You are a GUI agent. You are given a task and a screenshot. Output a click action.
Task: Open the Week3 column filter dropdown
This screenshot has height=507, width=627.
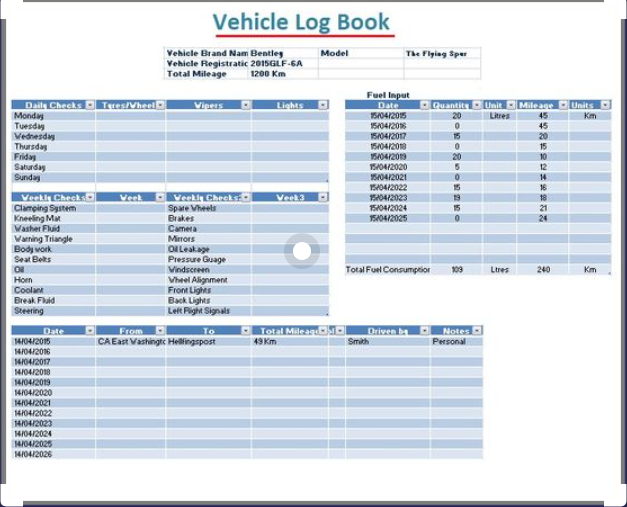[x=323, y=198]
